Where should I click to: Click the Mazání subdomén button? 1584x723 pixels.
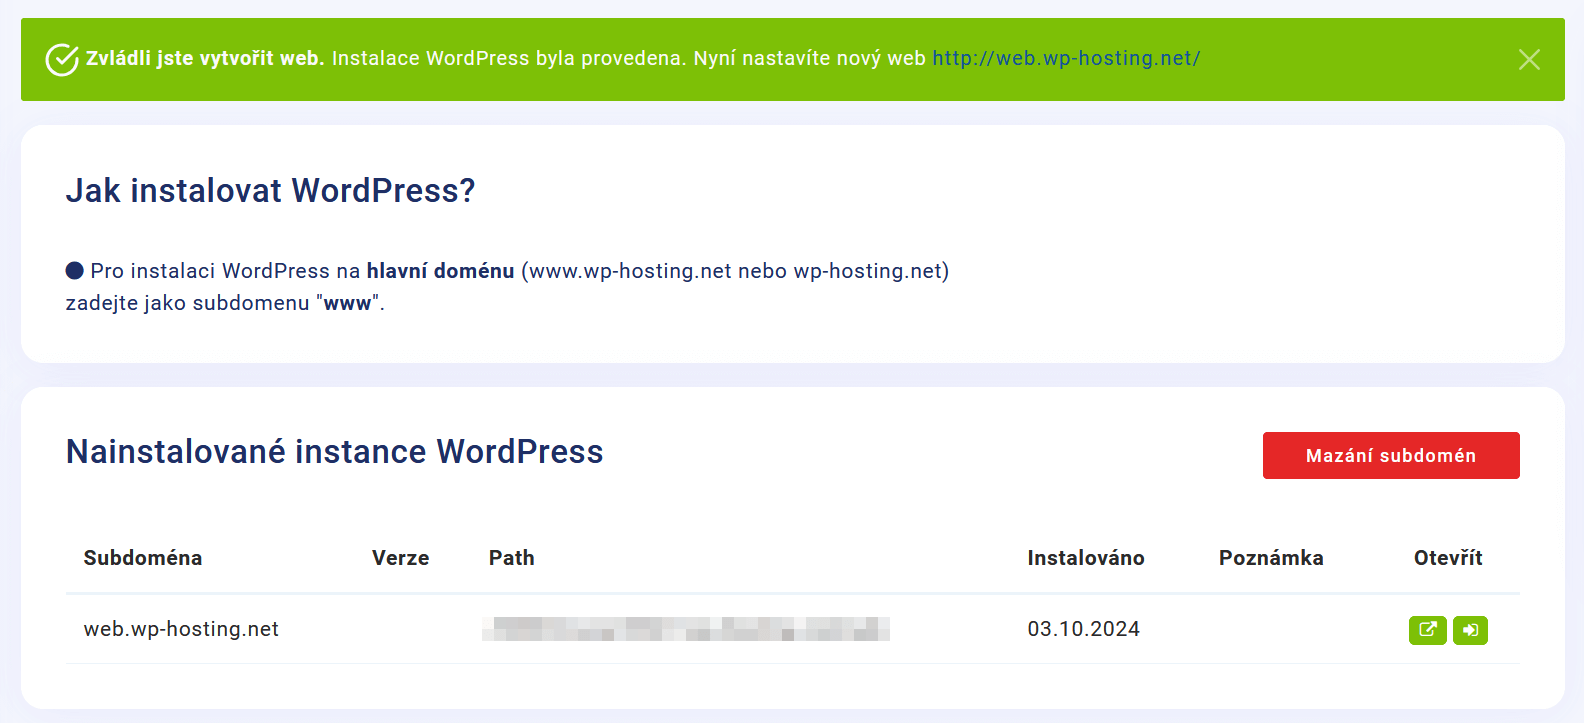tap(1391, 455)
